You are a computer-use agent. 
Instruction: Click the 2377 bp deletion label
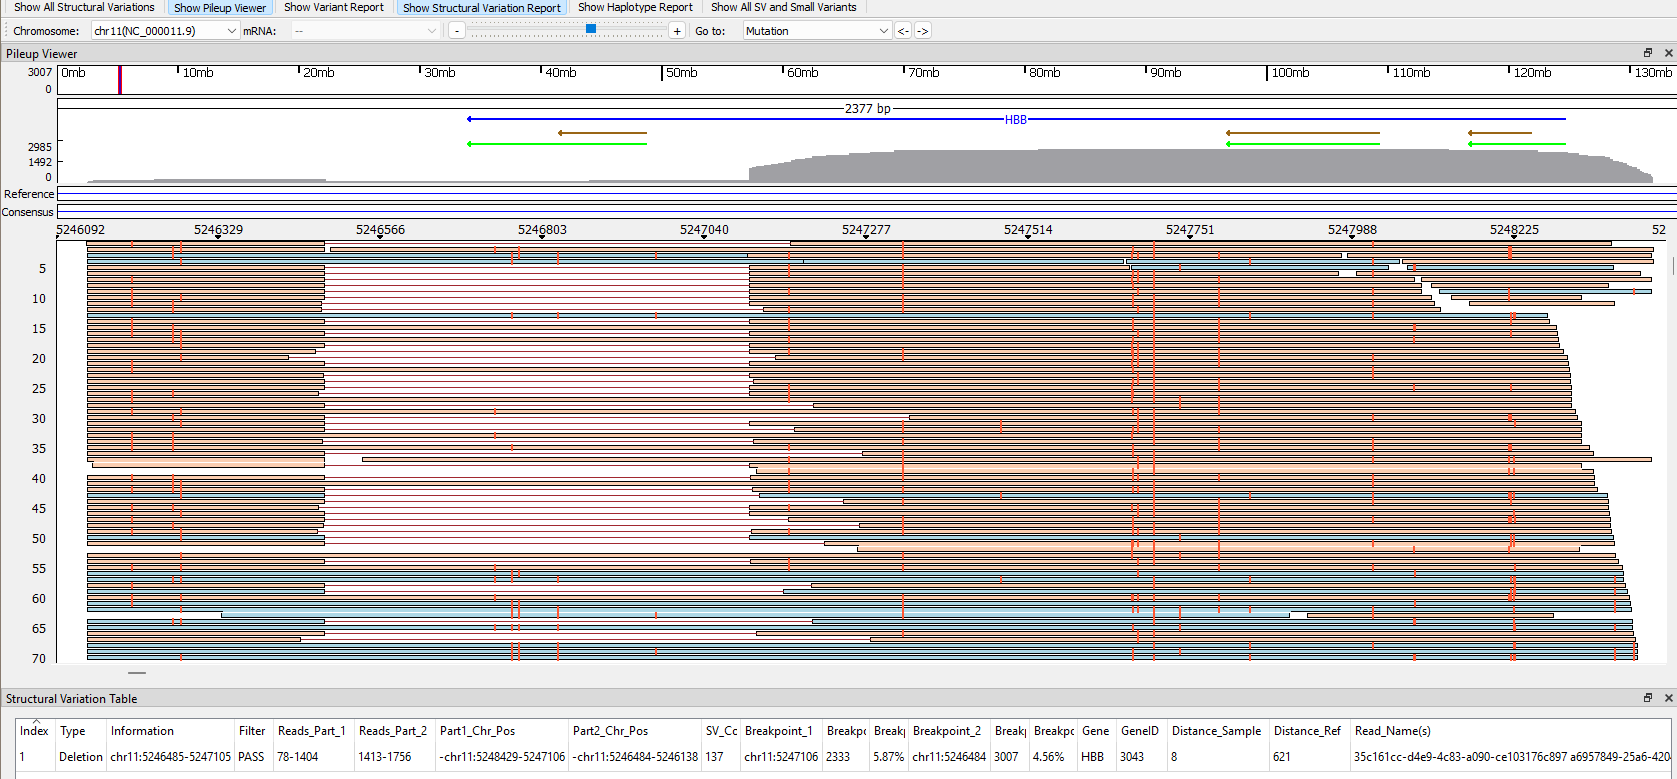point(867,108)
